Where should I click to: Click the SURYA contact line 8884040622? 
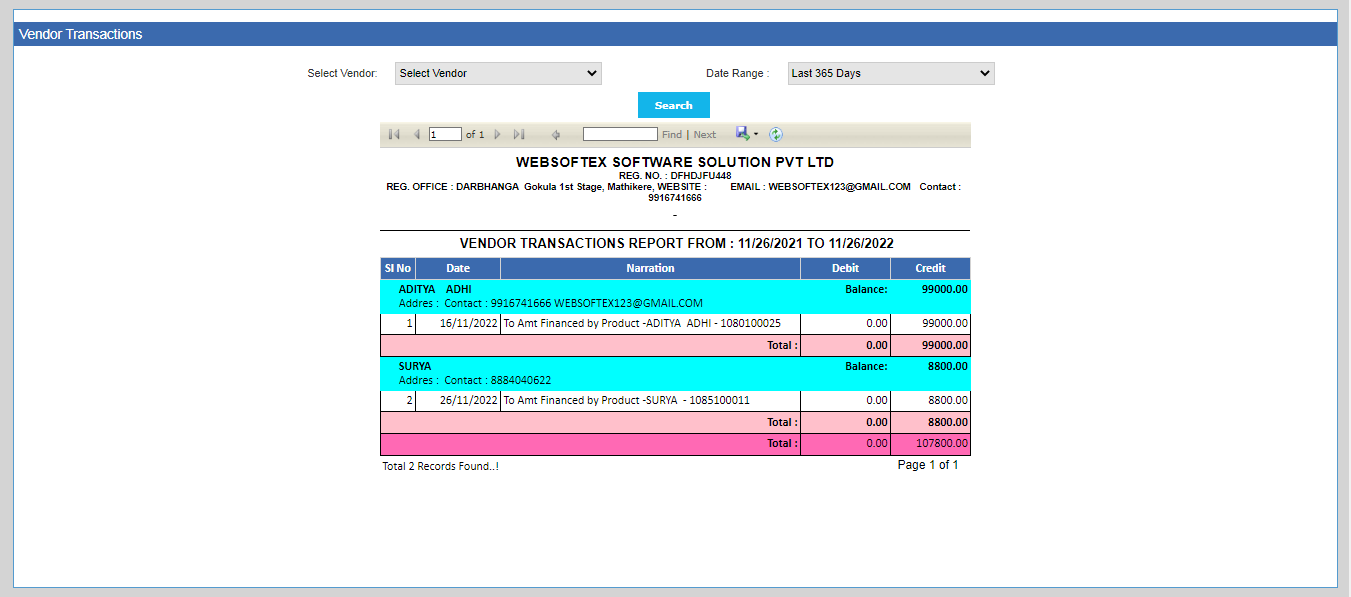click(475, 380)
